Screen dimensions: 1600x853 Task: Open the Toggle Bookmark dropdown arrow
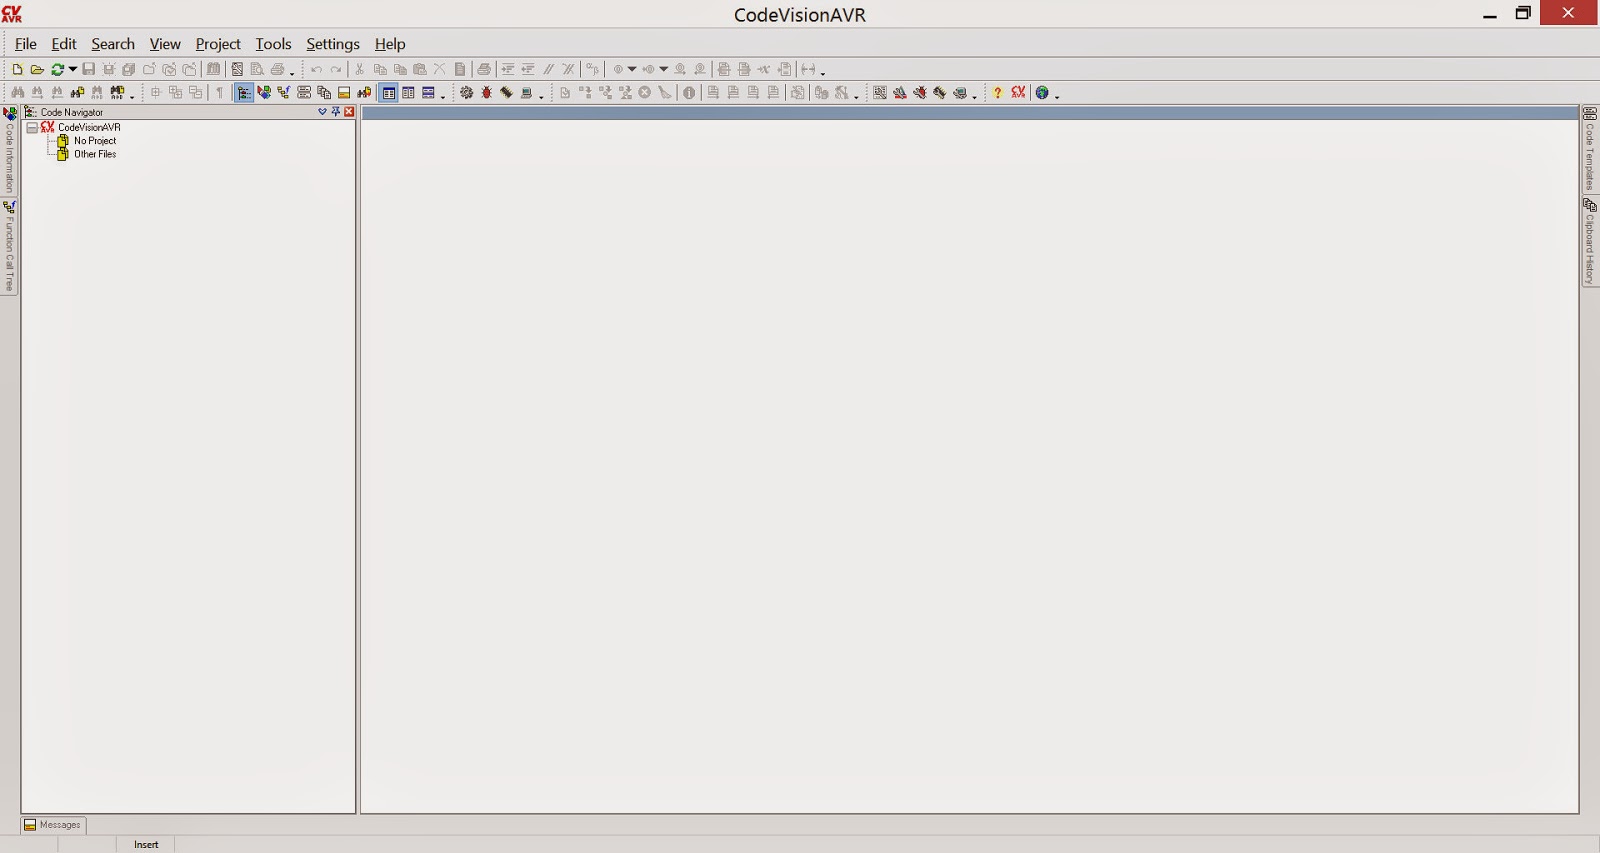[x=632, y=69]
